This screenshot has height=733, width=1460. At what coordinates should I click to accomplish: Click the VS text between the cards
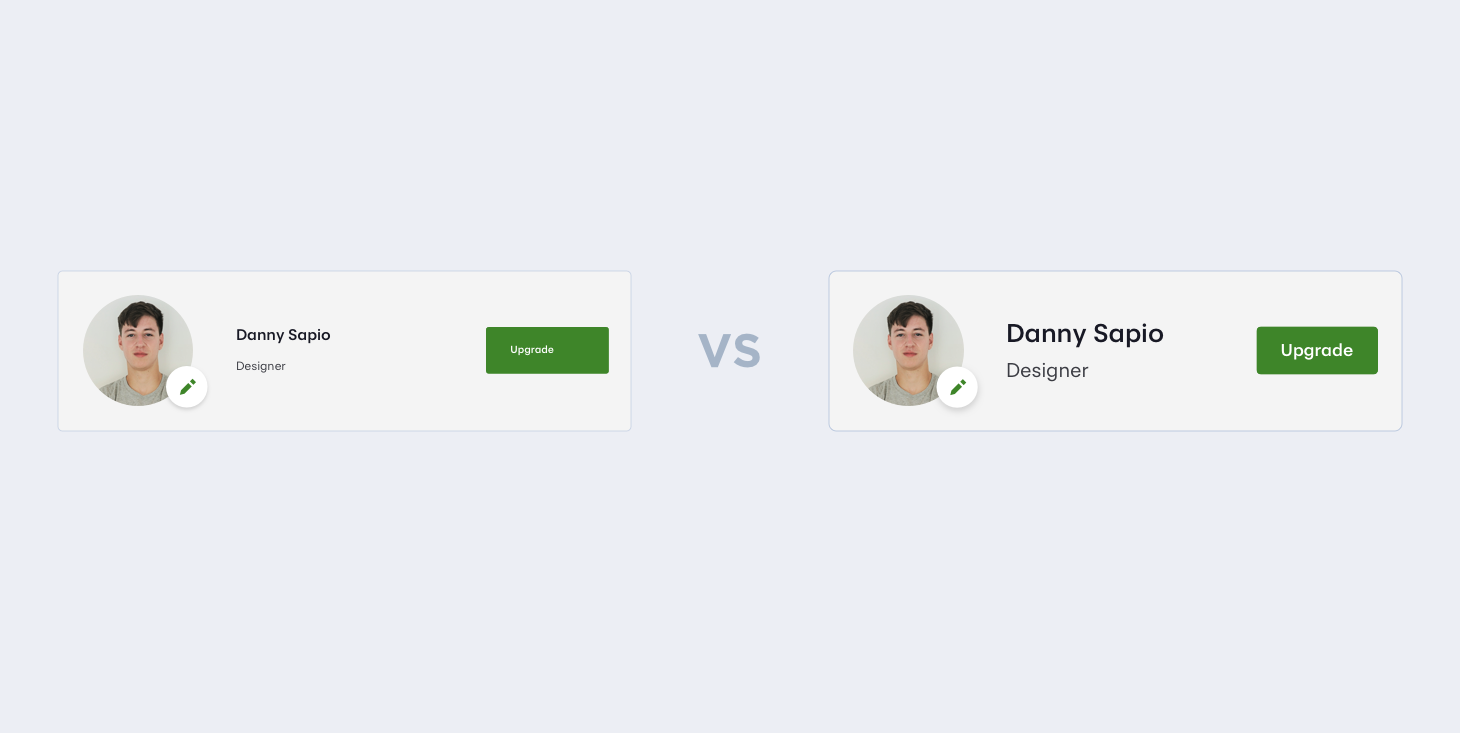click(729, 351)
